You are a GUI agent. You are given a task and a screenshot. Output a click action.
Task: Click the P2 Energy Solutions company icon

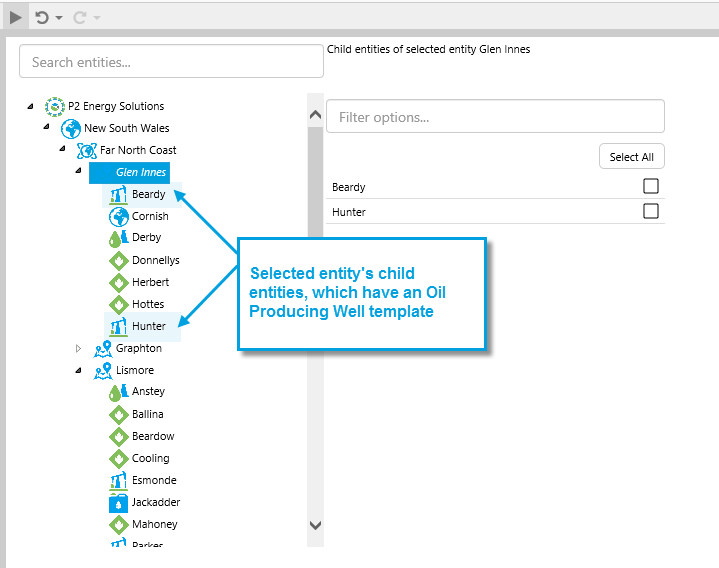pos(55,107)
